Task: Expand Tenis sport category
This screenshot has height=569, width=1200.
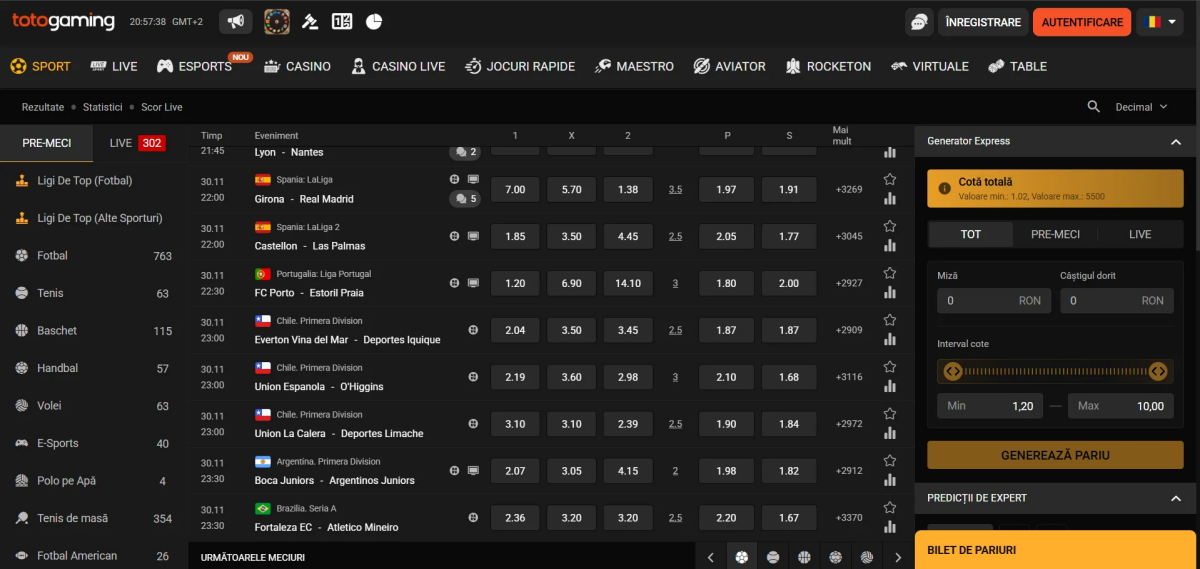Action: [94, 293]
